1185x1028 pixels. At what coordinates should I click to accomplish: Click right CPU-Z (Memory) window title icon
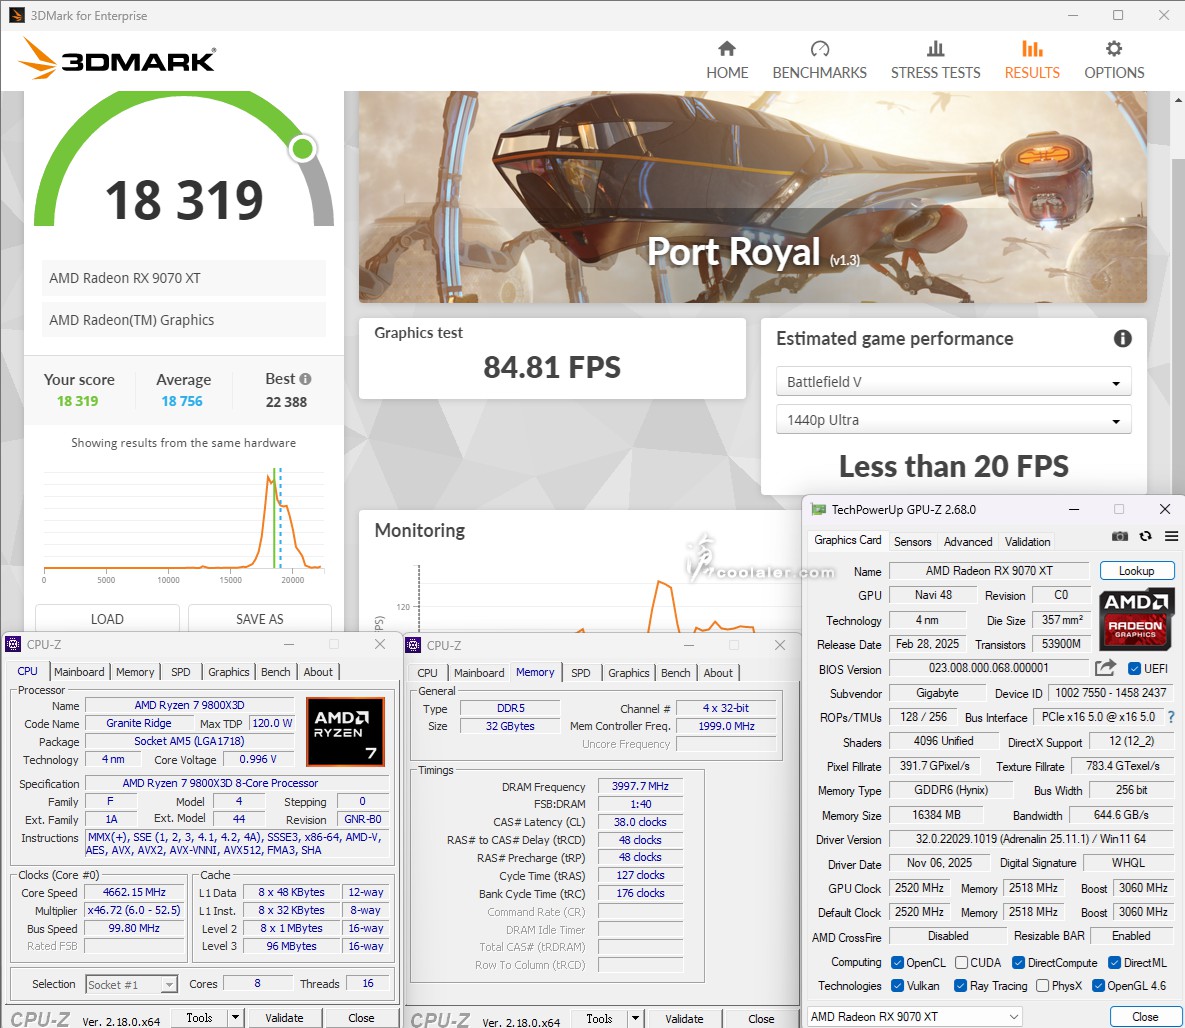pyautogui.click(x=413, y=645)
